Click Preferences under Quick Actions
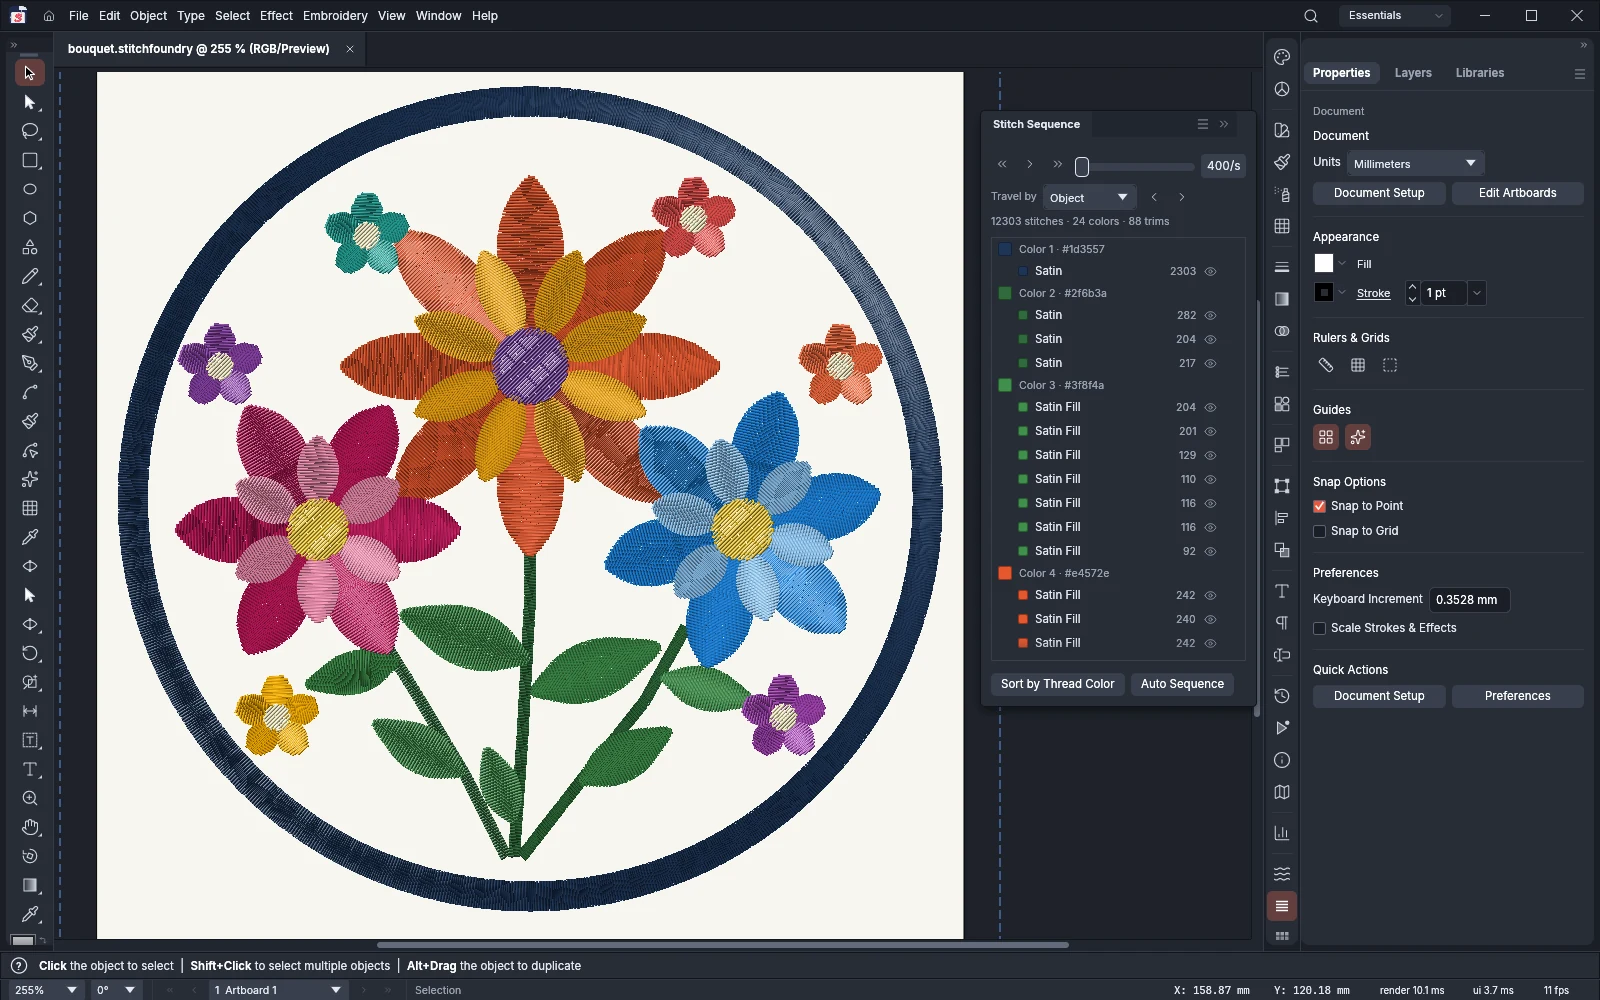This screenshot has width=1600, height=1000. coord(1517,697)
